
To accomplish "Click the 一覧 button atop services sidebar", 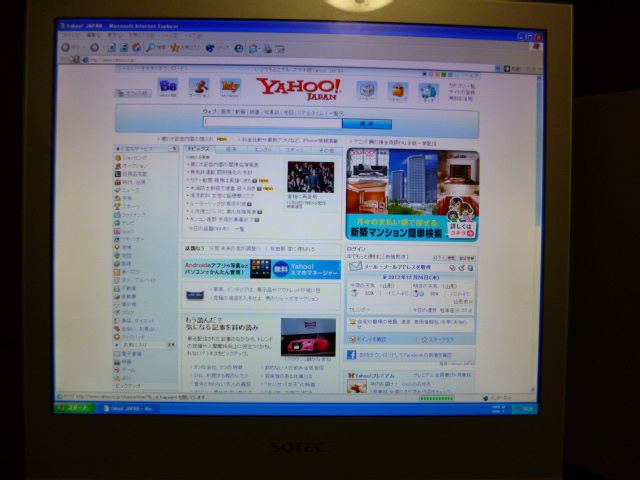I will (173, 149).
